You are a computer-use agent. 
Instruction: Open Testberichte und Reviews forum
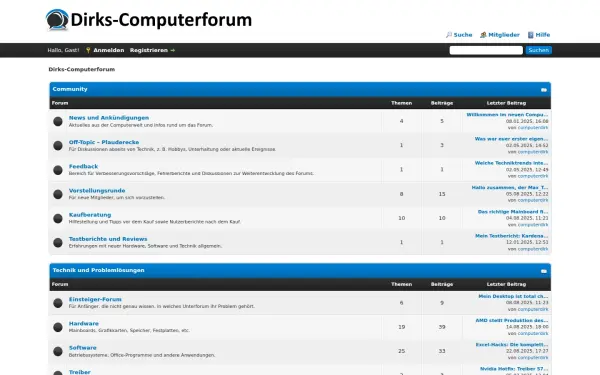108,239
